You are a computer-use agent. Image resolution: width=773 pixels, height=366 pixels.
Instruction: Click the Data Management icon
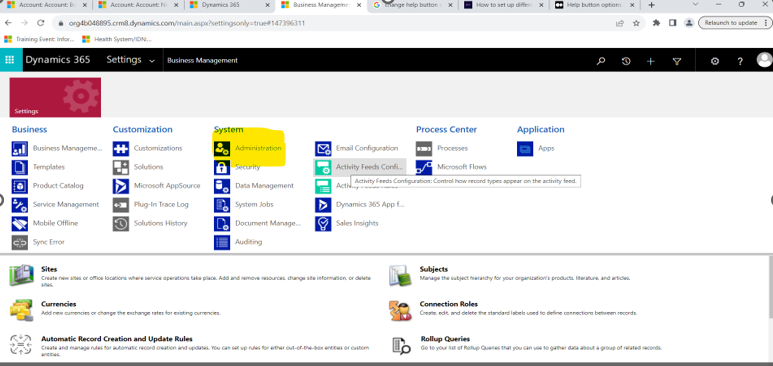click(x=222, y=186)
